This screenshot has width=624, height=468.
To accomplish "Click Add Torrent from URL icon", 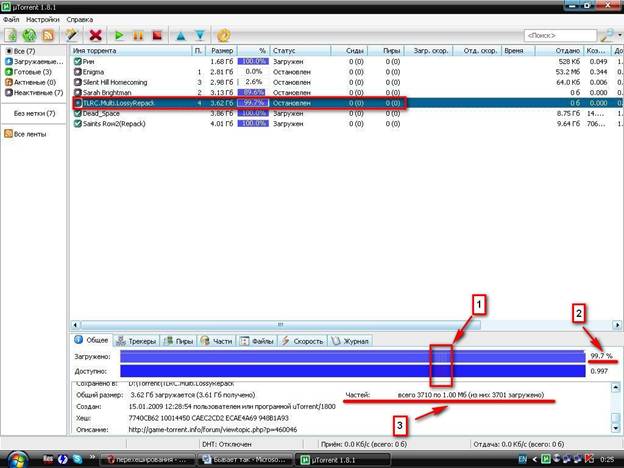I will coord(29,35).
